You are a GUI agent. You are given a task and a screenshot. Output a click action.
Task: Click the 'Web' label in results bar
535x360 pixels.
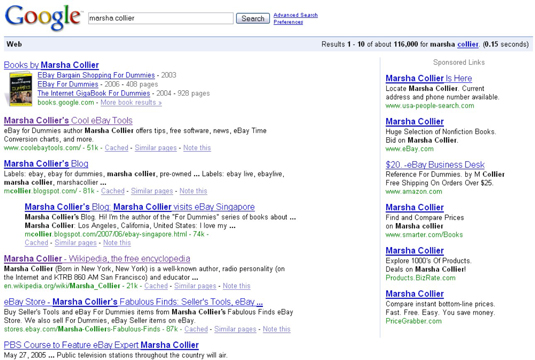14,44
